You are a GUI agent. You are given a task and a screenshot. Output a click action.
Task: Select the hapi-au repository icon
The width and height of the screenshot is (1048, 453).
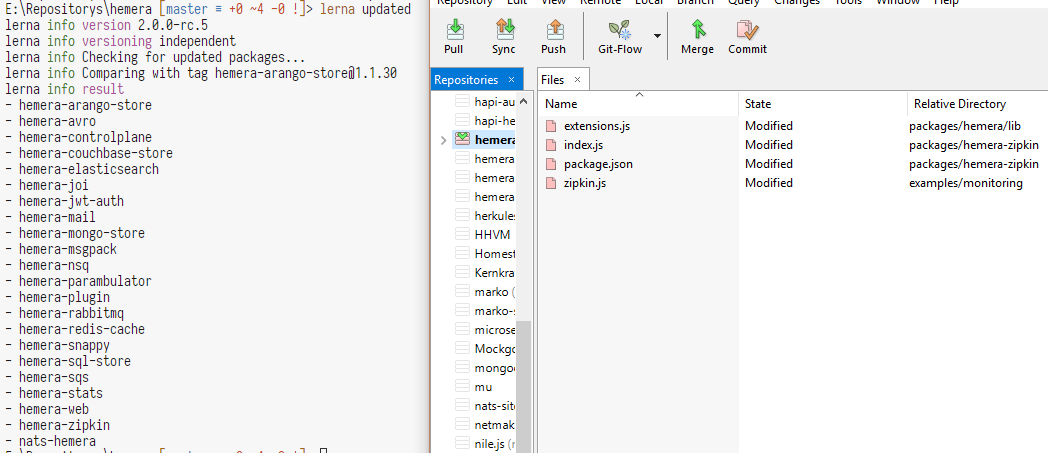[463, 102]
